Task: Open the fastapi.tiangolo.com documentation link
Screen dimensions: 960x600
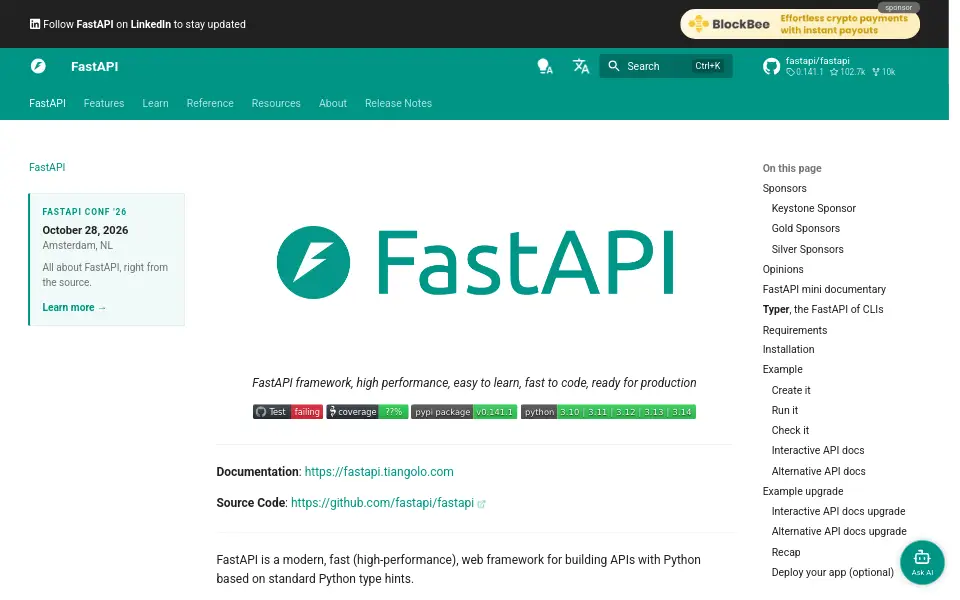Action: coord(379,472)
